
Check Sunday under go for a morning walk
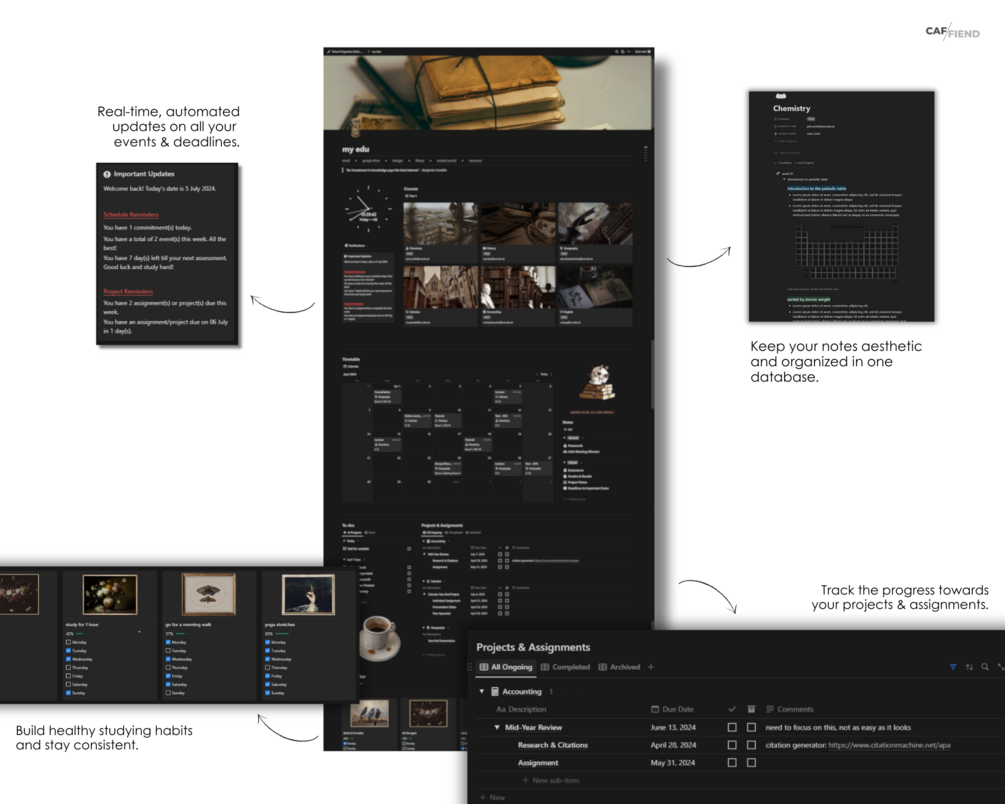click(x=169, y=692)
